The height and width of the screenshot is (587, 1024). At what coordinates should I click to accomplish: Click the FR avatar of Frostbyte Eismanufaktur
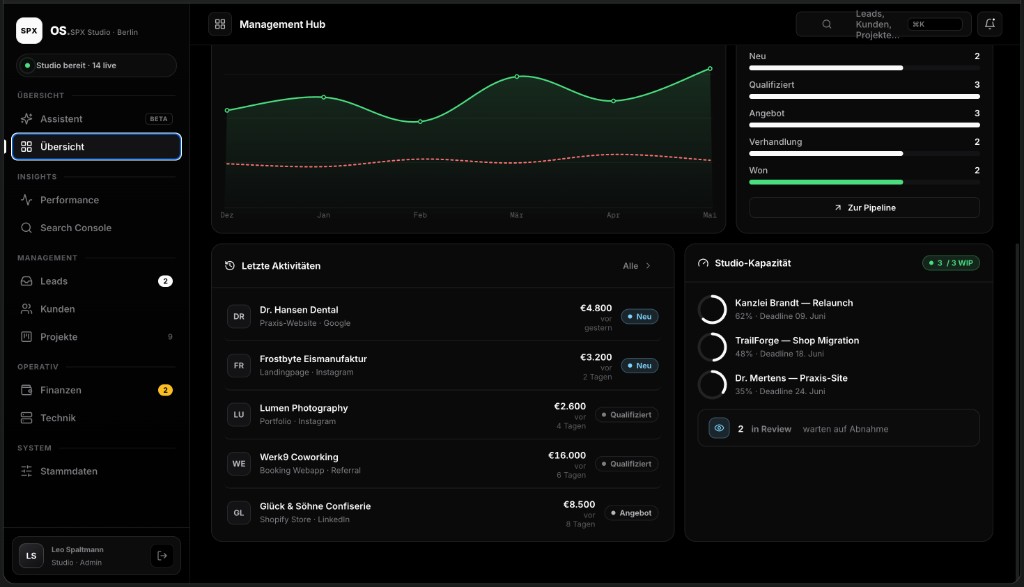pos(239,366)
